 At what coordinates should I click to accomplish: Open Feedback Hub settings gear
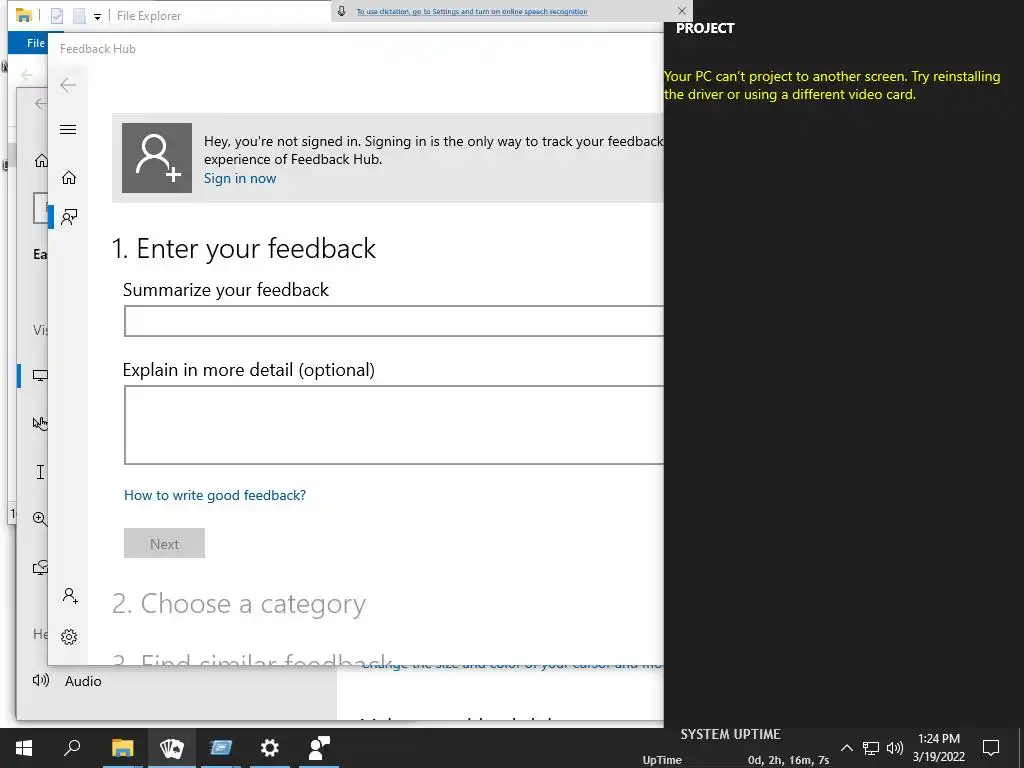pos(69,637)
